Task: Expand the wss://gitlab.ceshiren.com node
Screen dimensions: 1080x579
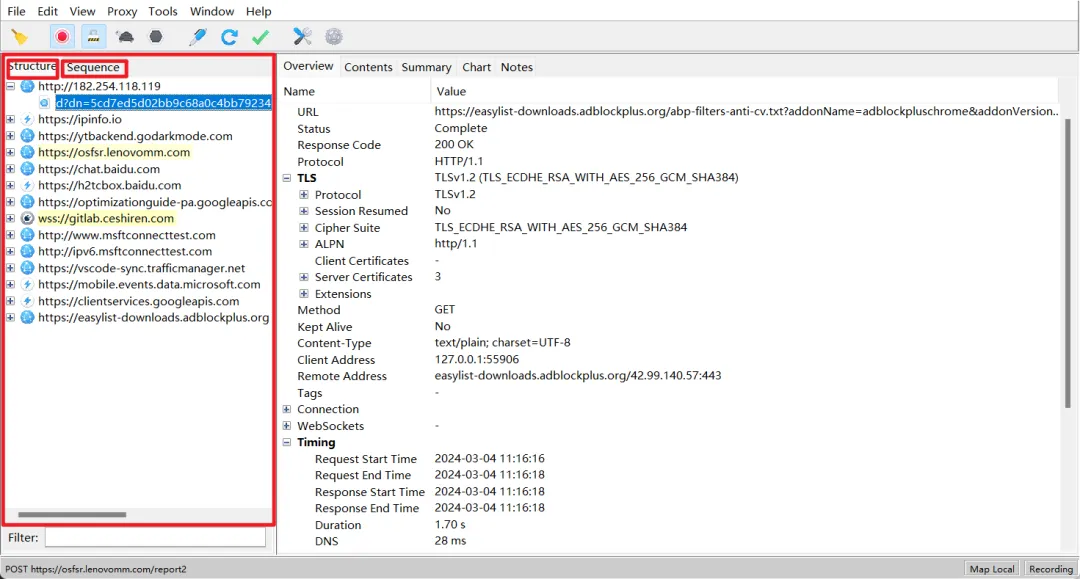Action: point(10,218)
